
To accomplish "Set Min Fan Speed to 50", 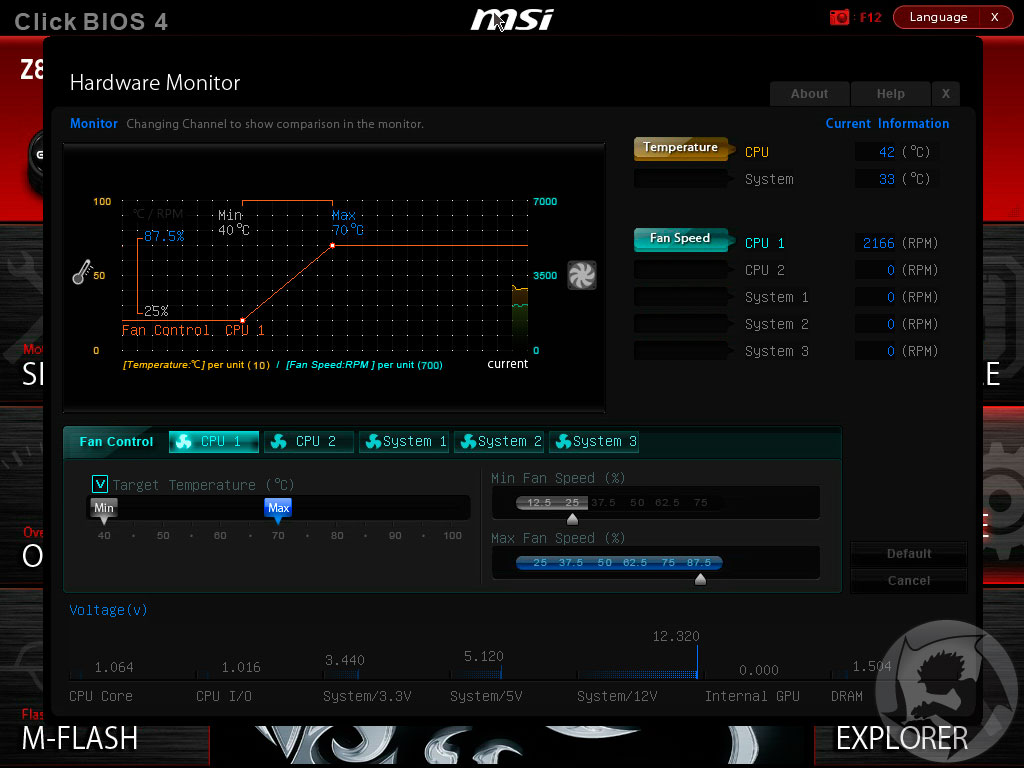I will 637,502.
